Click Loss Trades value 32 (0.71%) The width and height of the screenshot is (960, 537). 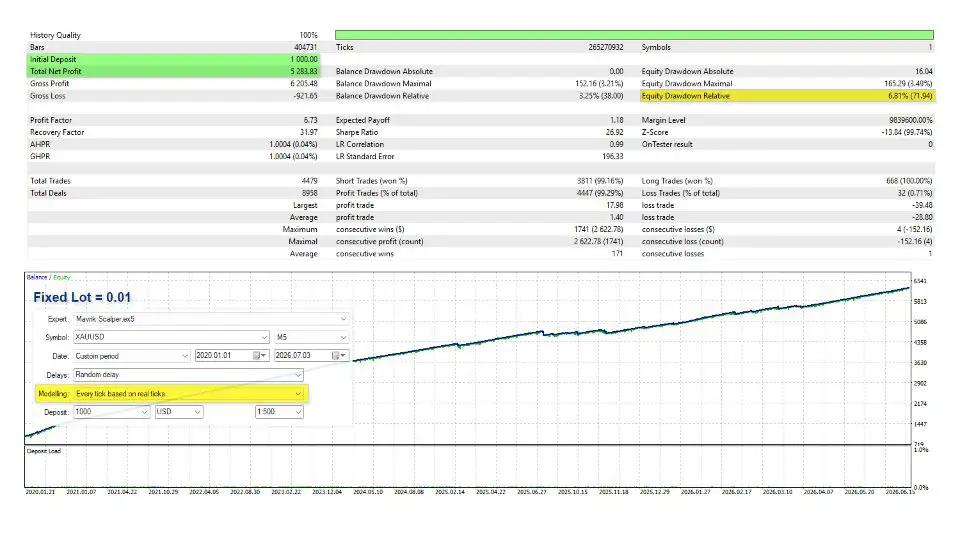pyautogui.click(x=915, y=193)
